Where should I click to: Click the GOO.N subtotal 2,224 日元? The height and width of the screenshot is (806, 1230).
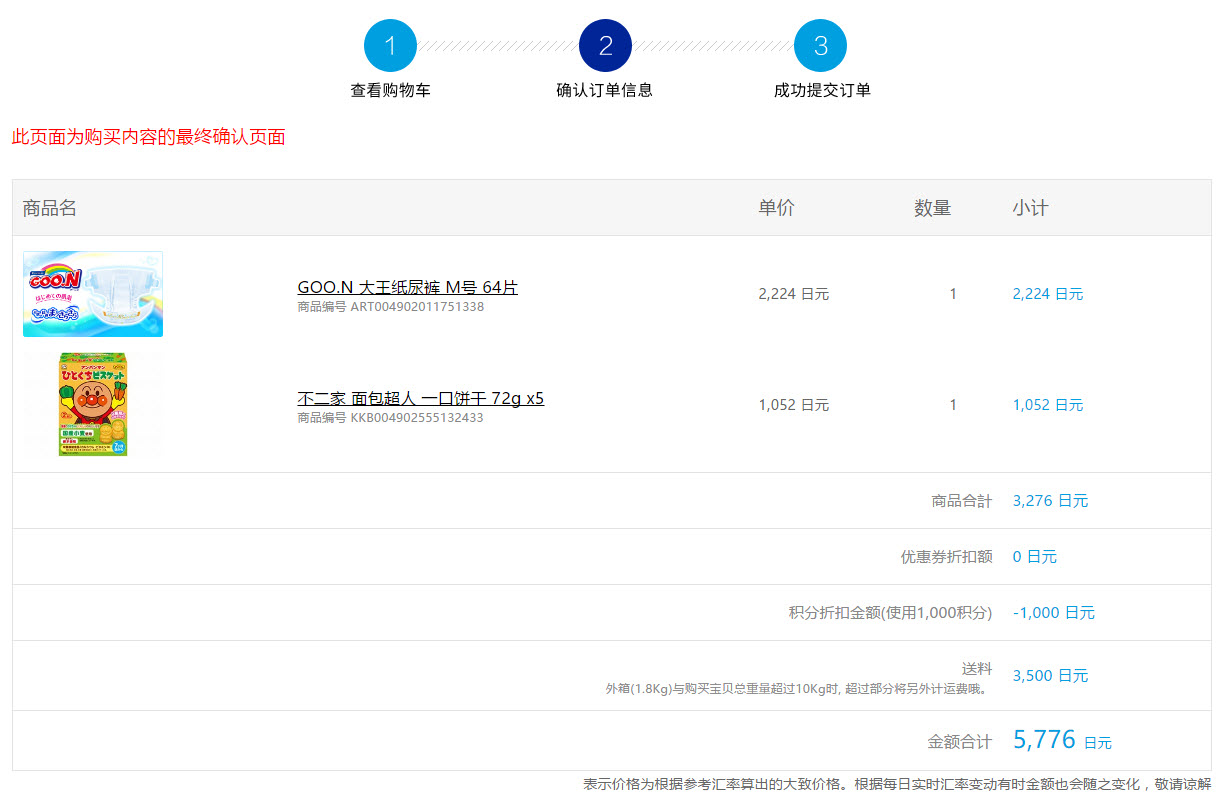point(1048,294)
